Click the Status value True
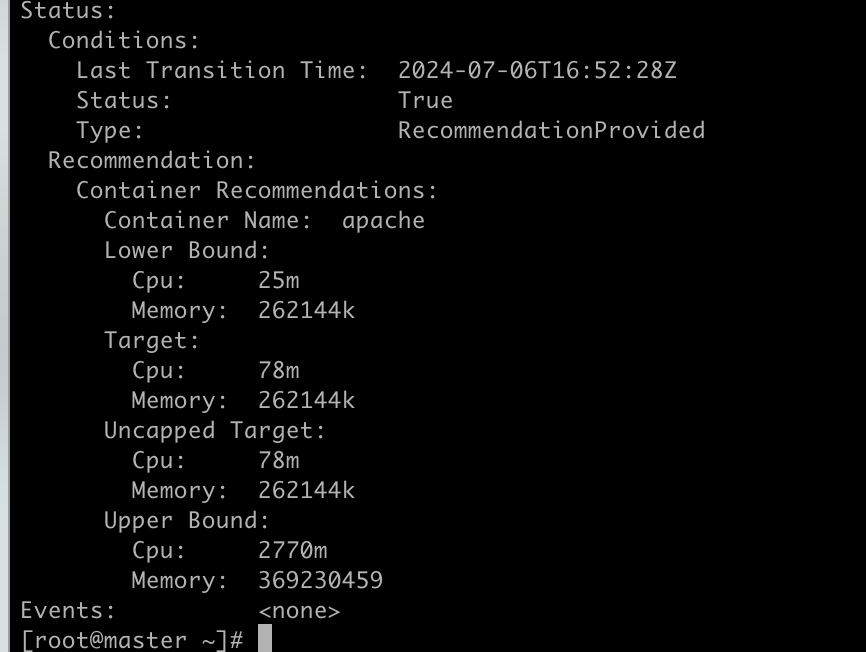The height and width of the screenshot is (652, 866). [425, 100]
